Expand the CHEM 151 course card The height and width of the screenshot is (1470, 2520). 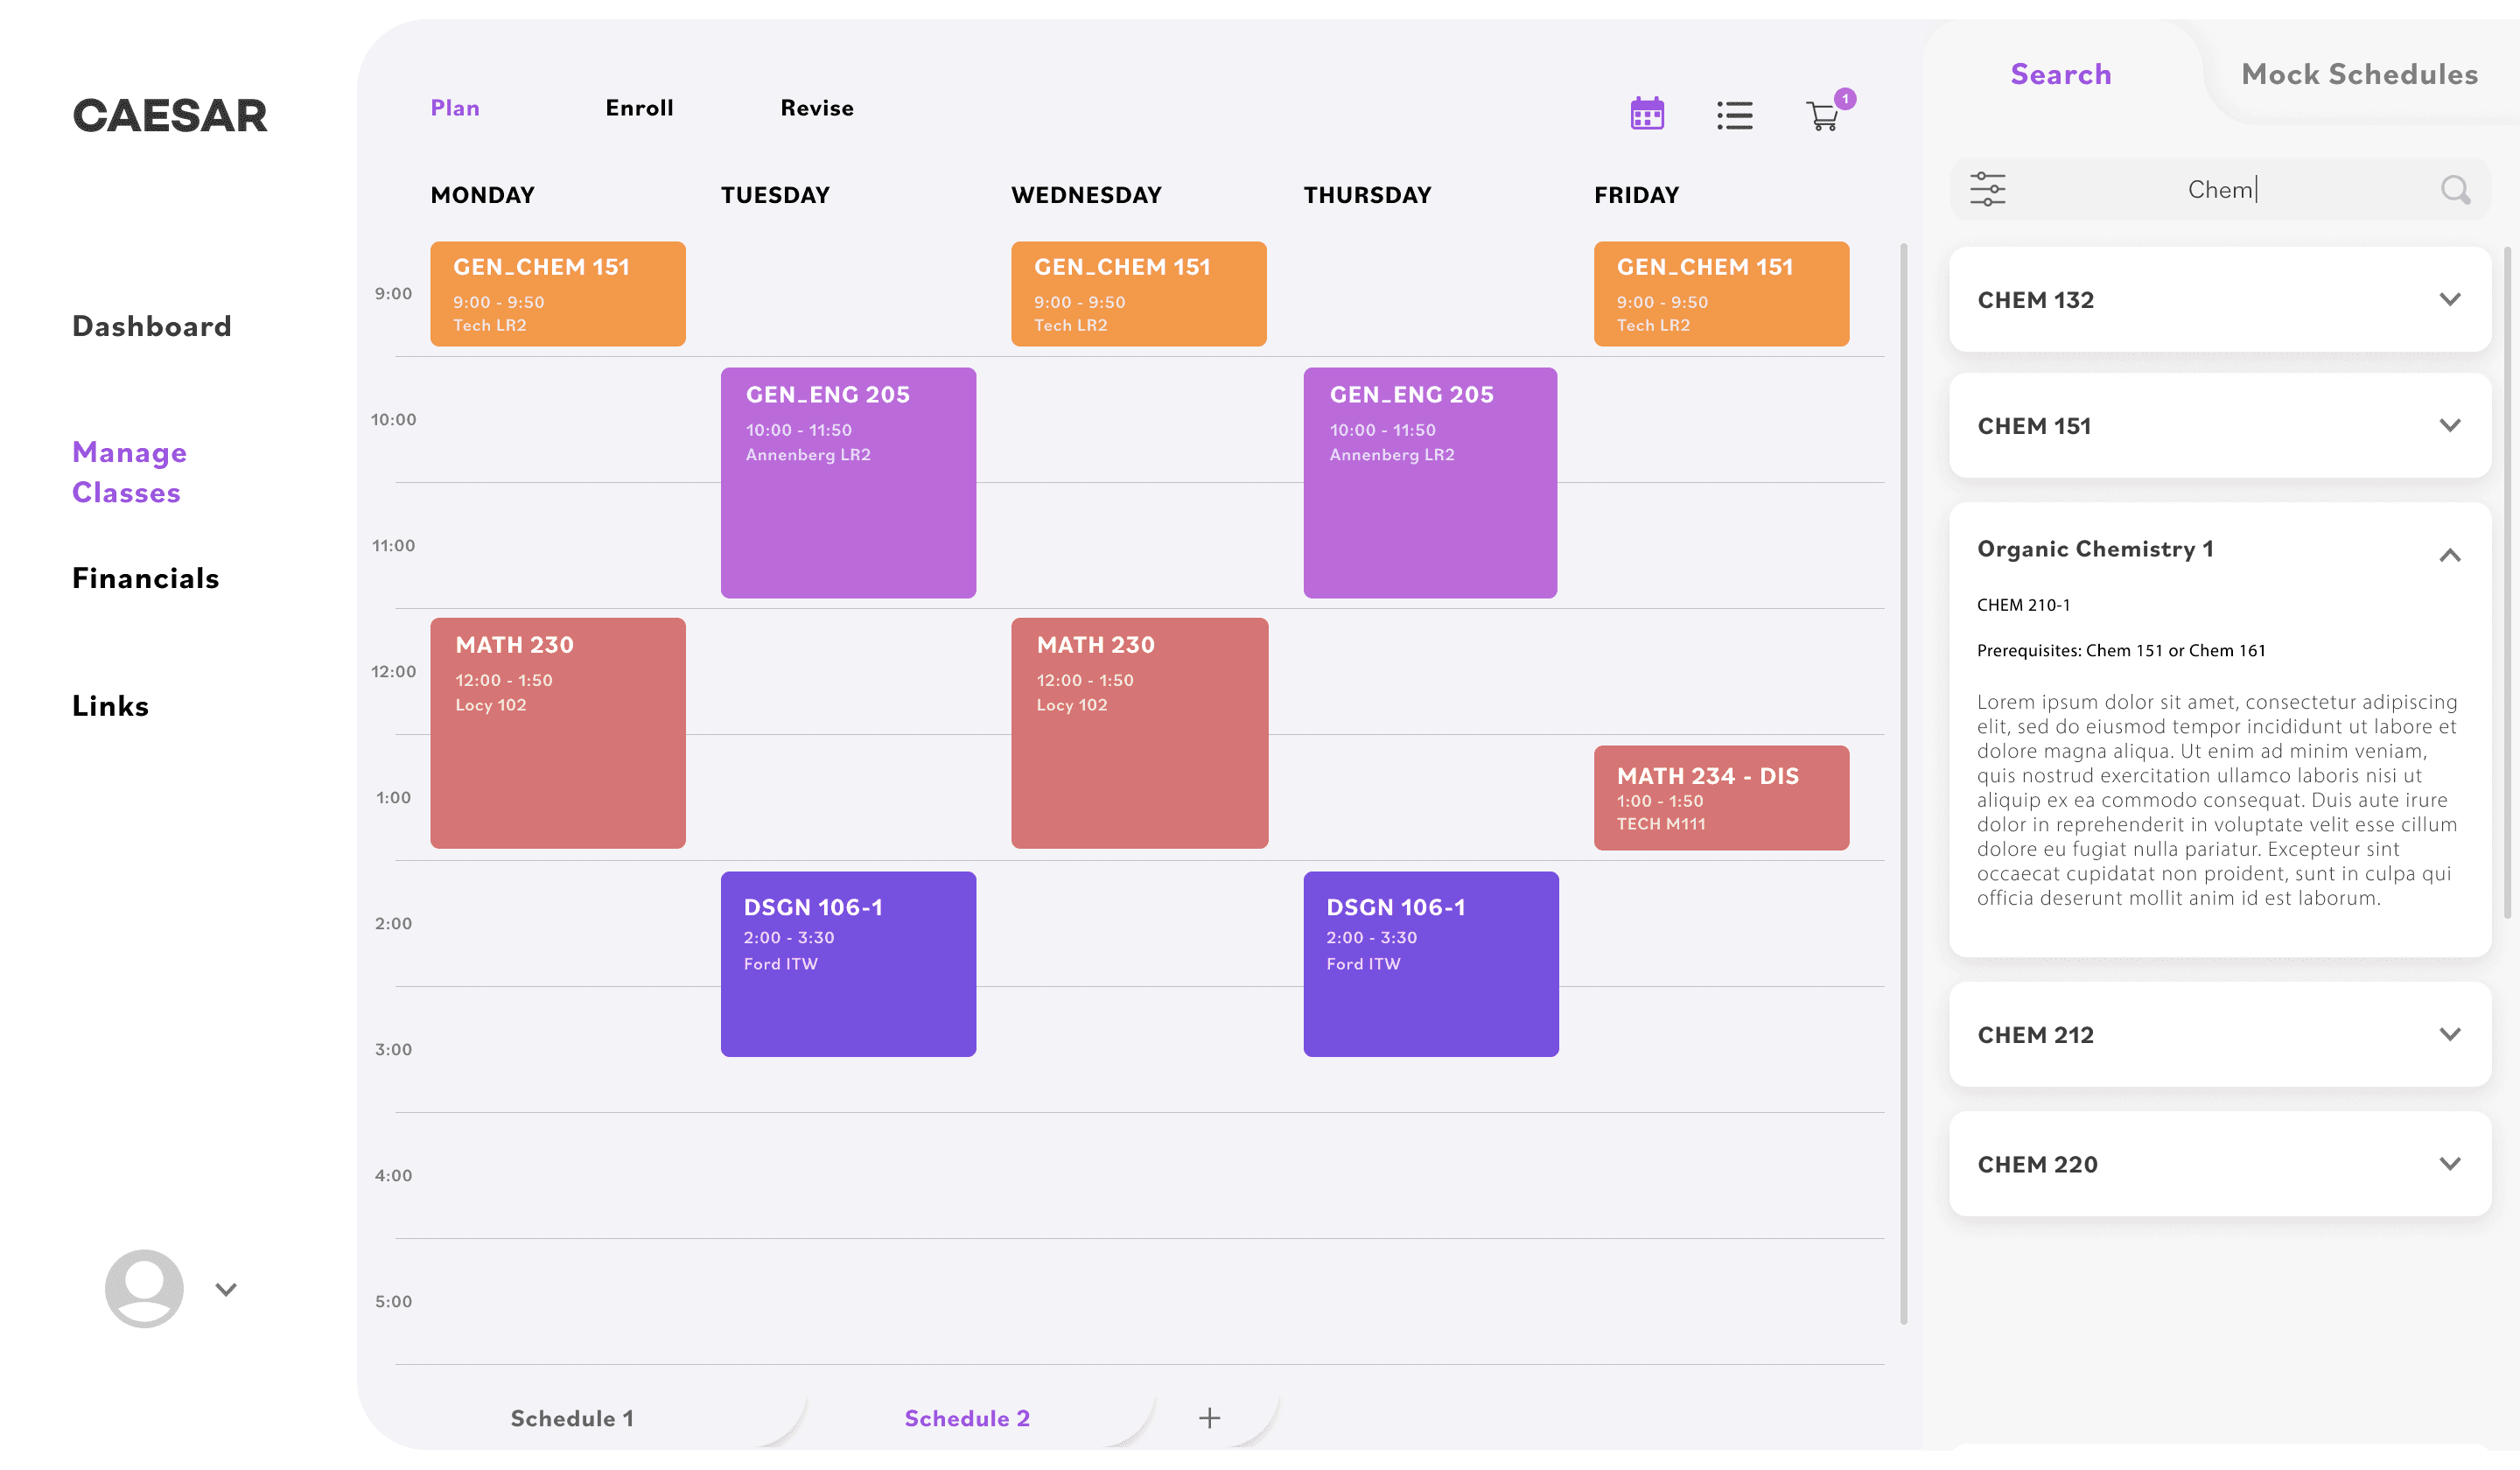pyautogui.click(x=2449, y=425)
